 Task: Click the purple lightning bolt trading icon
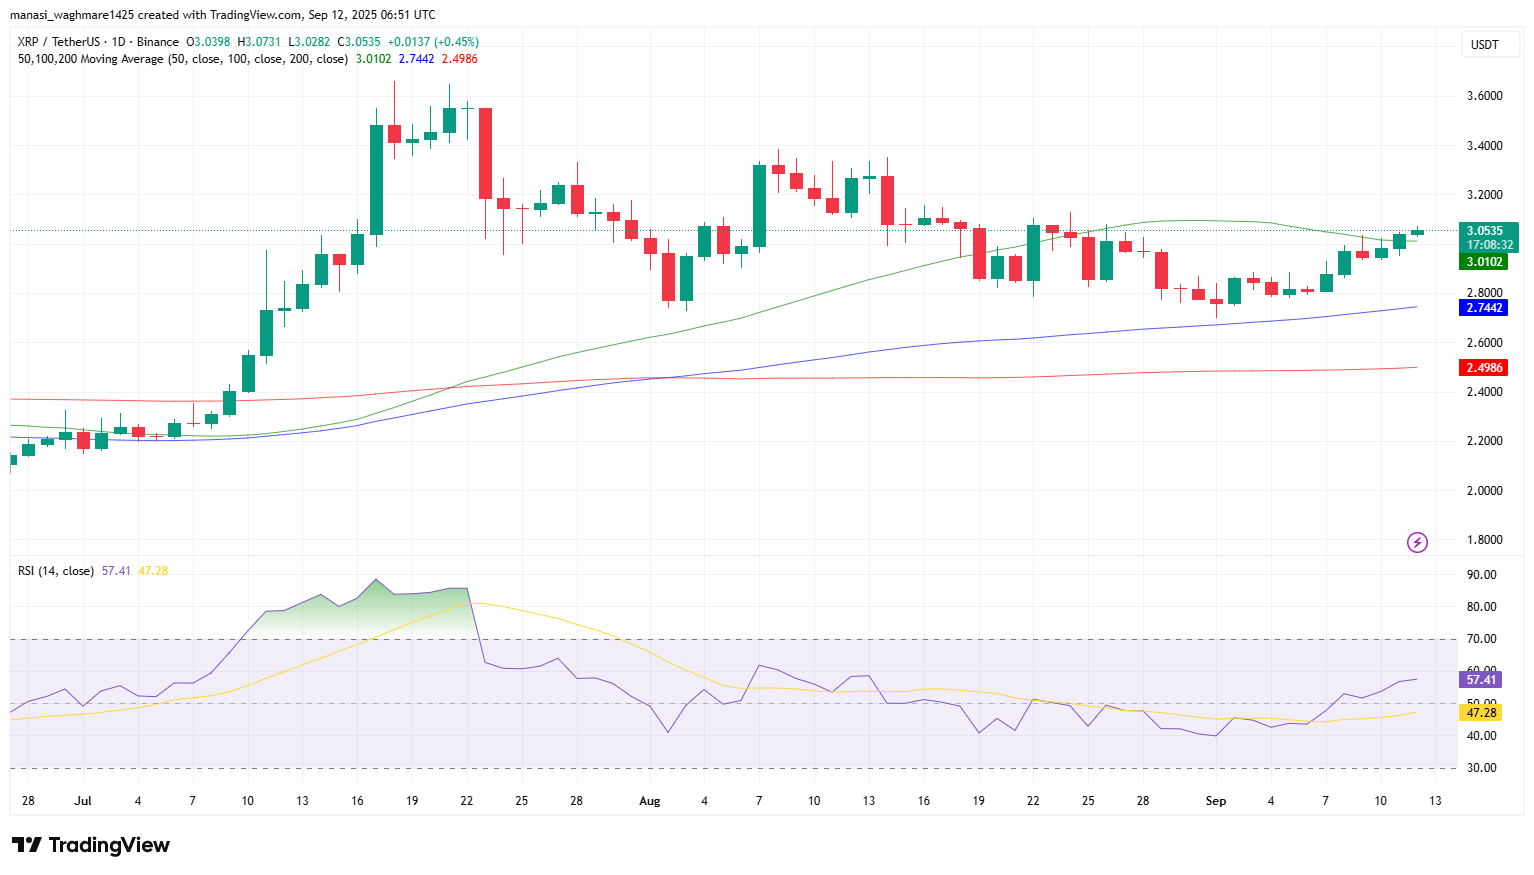coord(1419,542)
